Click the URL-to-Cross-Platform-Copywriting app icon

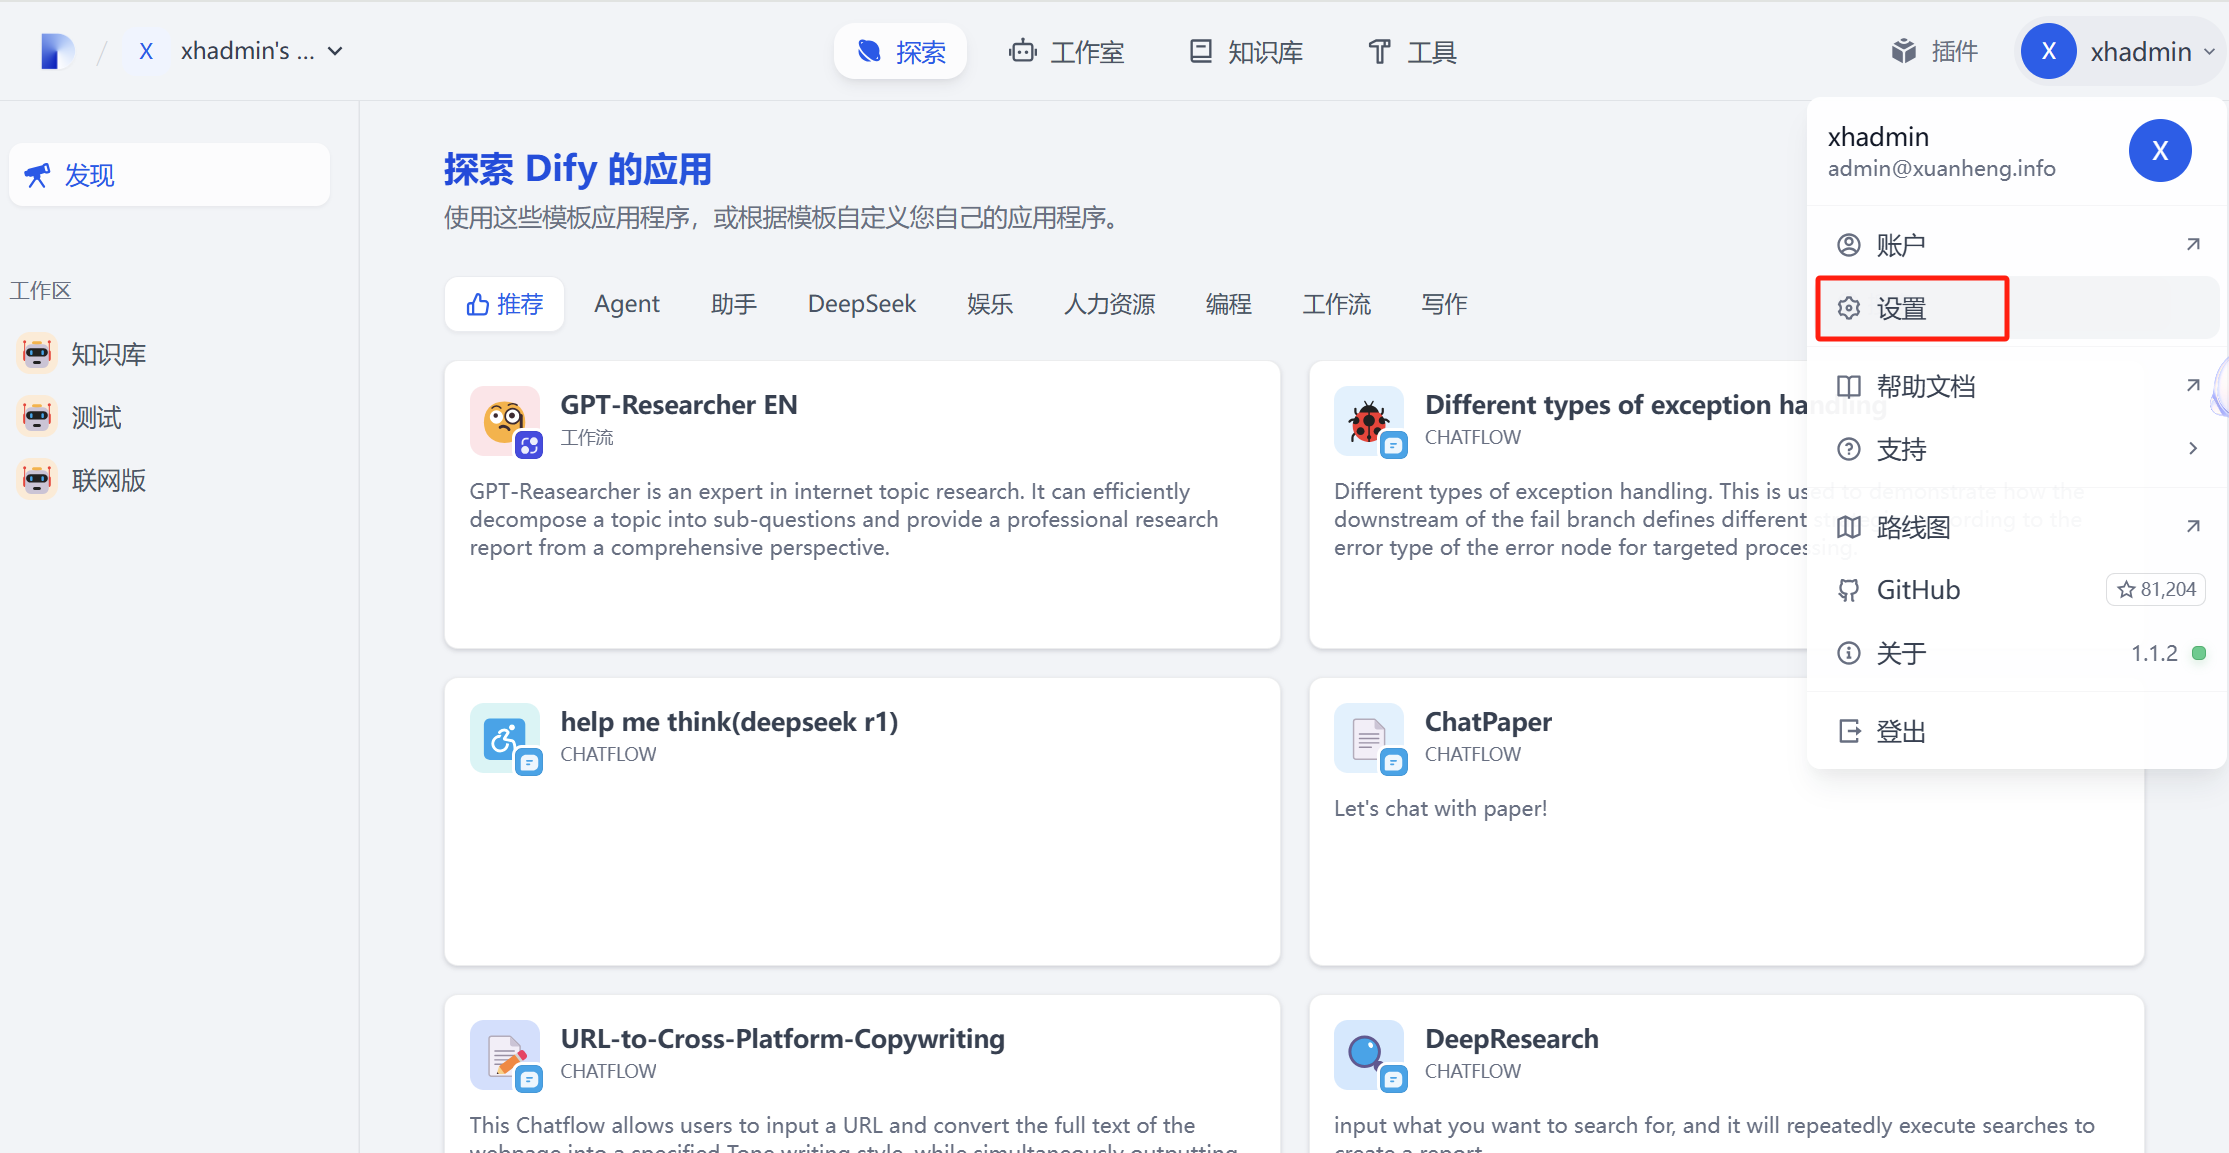pos(505,1055)
